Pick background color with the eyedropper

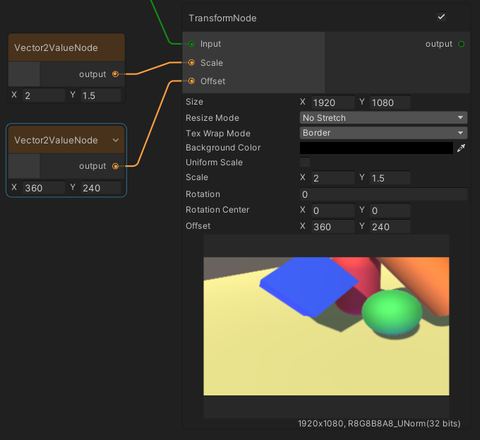461,148
